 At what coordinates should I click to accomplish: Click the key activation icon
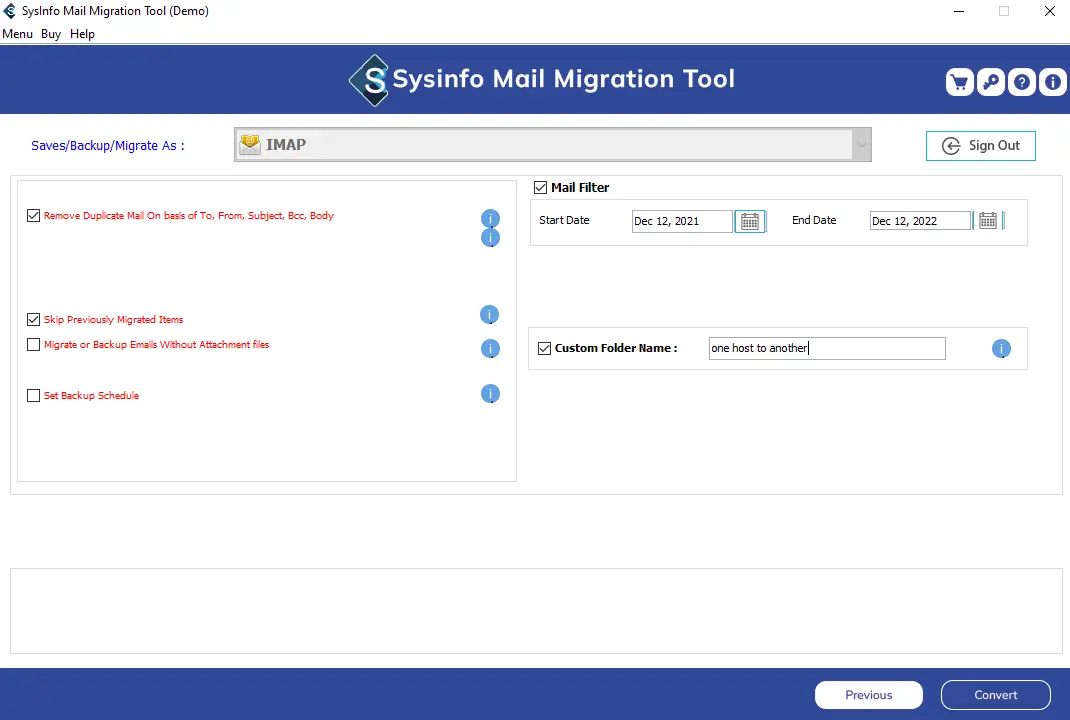[x=991, y=83]
